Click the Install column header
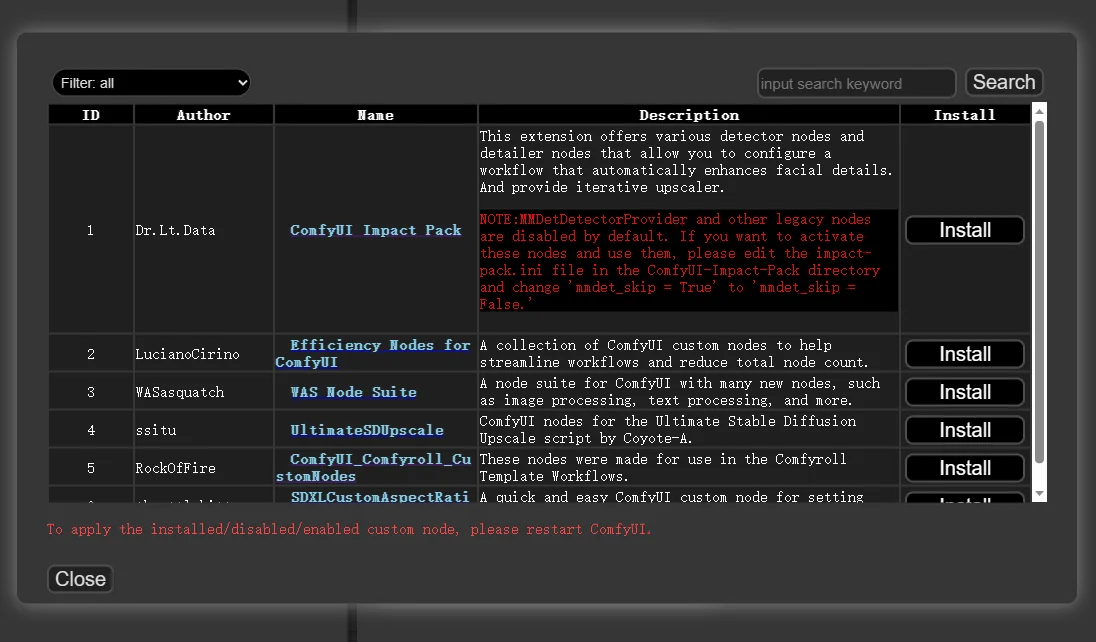The image size is (1096, 642). point(965,115)
